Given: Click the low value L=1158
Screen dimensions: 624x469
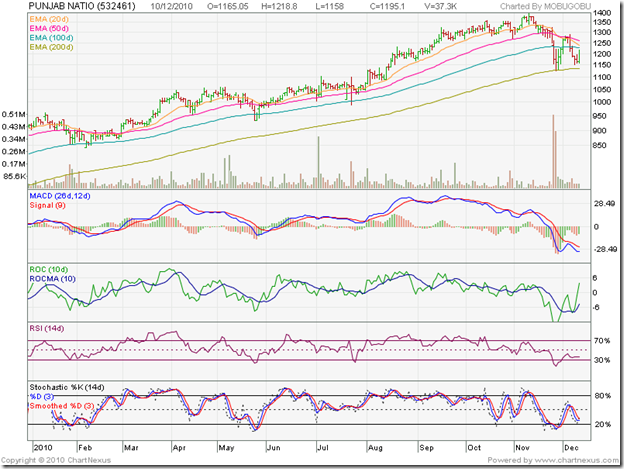Looking at the screenshot, I should [x=330, y=6].
